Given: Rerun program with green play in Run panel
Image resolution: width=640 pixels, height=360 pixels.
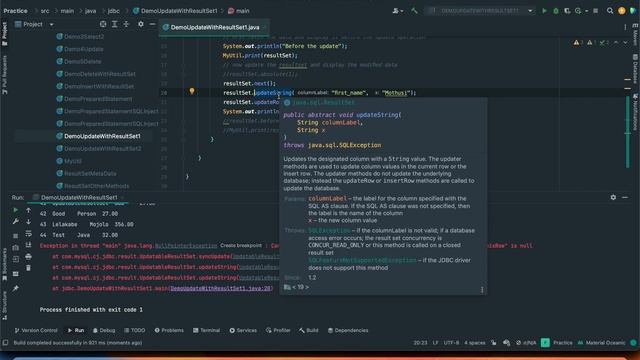Looking at the screenshot, I should point(16,210).
